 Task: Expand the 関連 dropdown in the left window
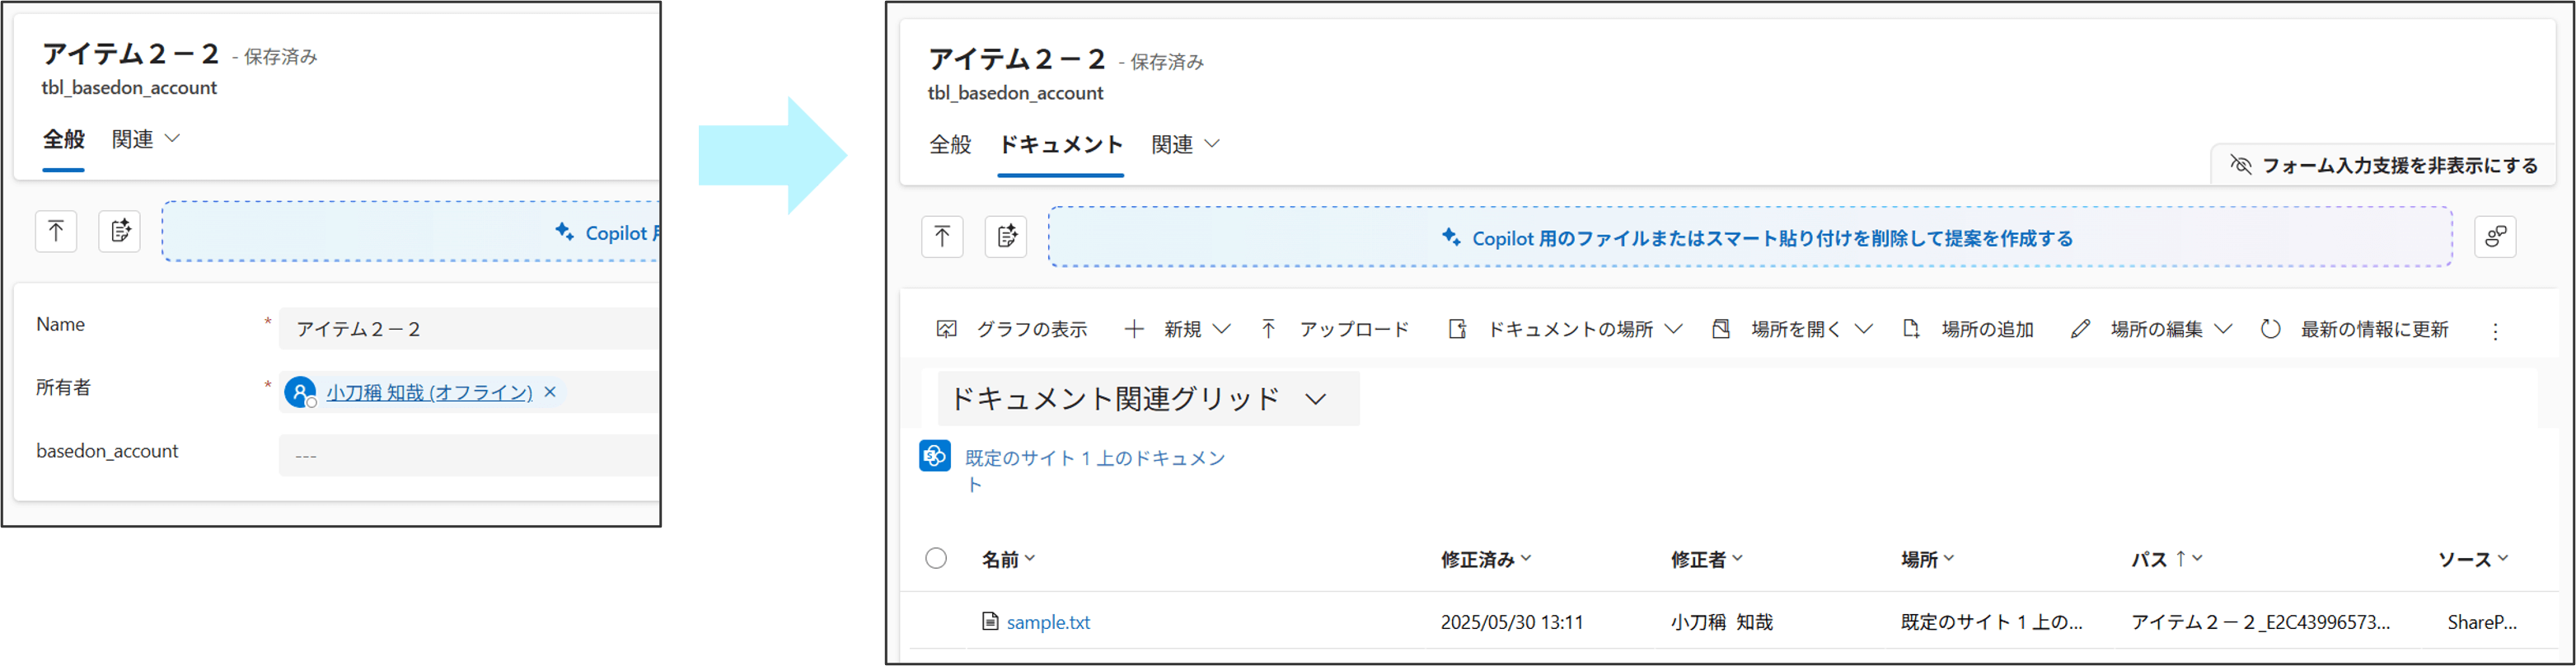coord(147,139)
